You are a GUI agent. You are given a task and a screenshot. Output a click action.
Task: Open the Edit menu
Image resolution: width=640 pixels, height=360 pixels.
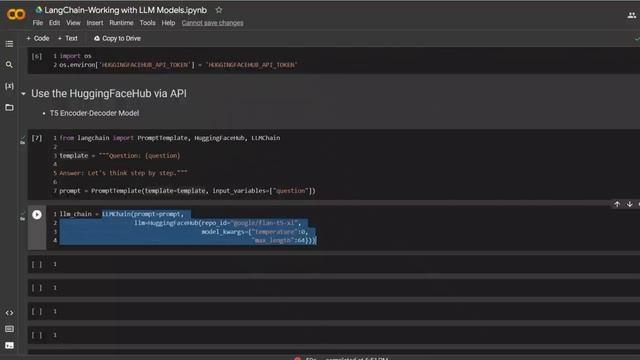54,23
